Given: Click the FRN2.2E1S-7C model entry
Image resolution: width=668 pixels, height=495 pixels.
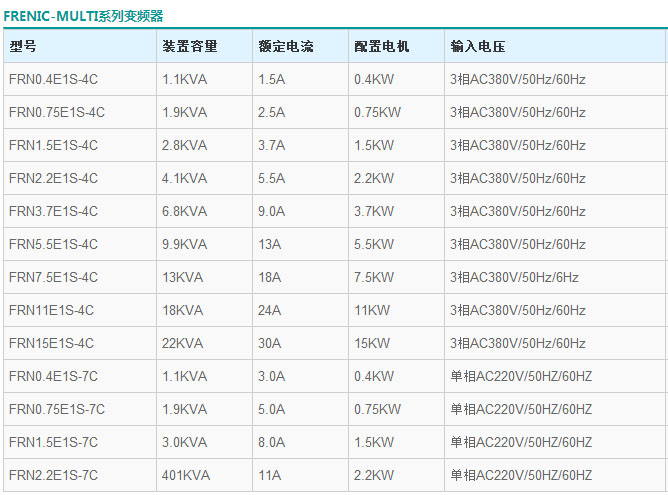Looking at the screenshot, I should pyautogui.click(x=53, y=475).
